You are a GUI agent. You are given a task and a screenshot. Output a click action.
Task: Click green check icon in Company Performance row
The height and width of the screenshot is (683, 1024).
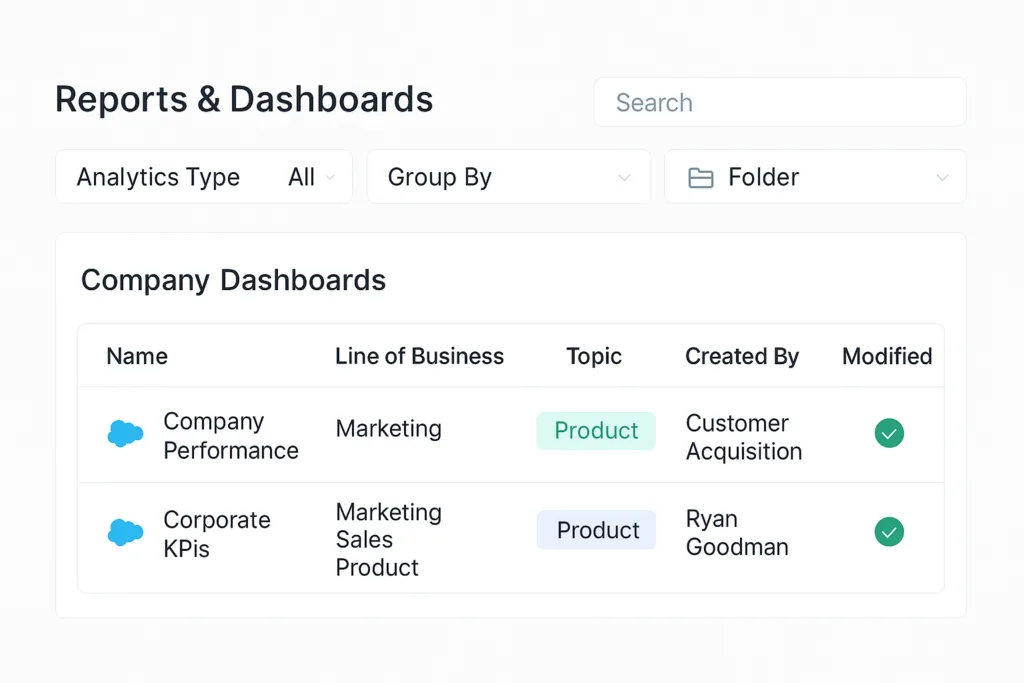click(889, 433)
